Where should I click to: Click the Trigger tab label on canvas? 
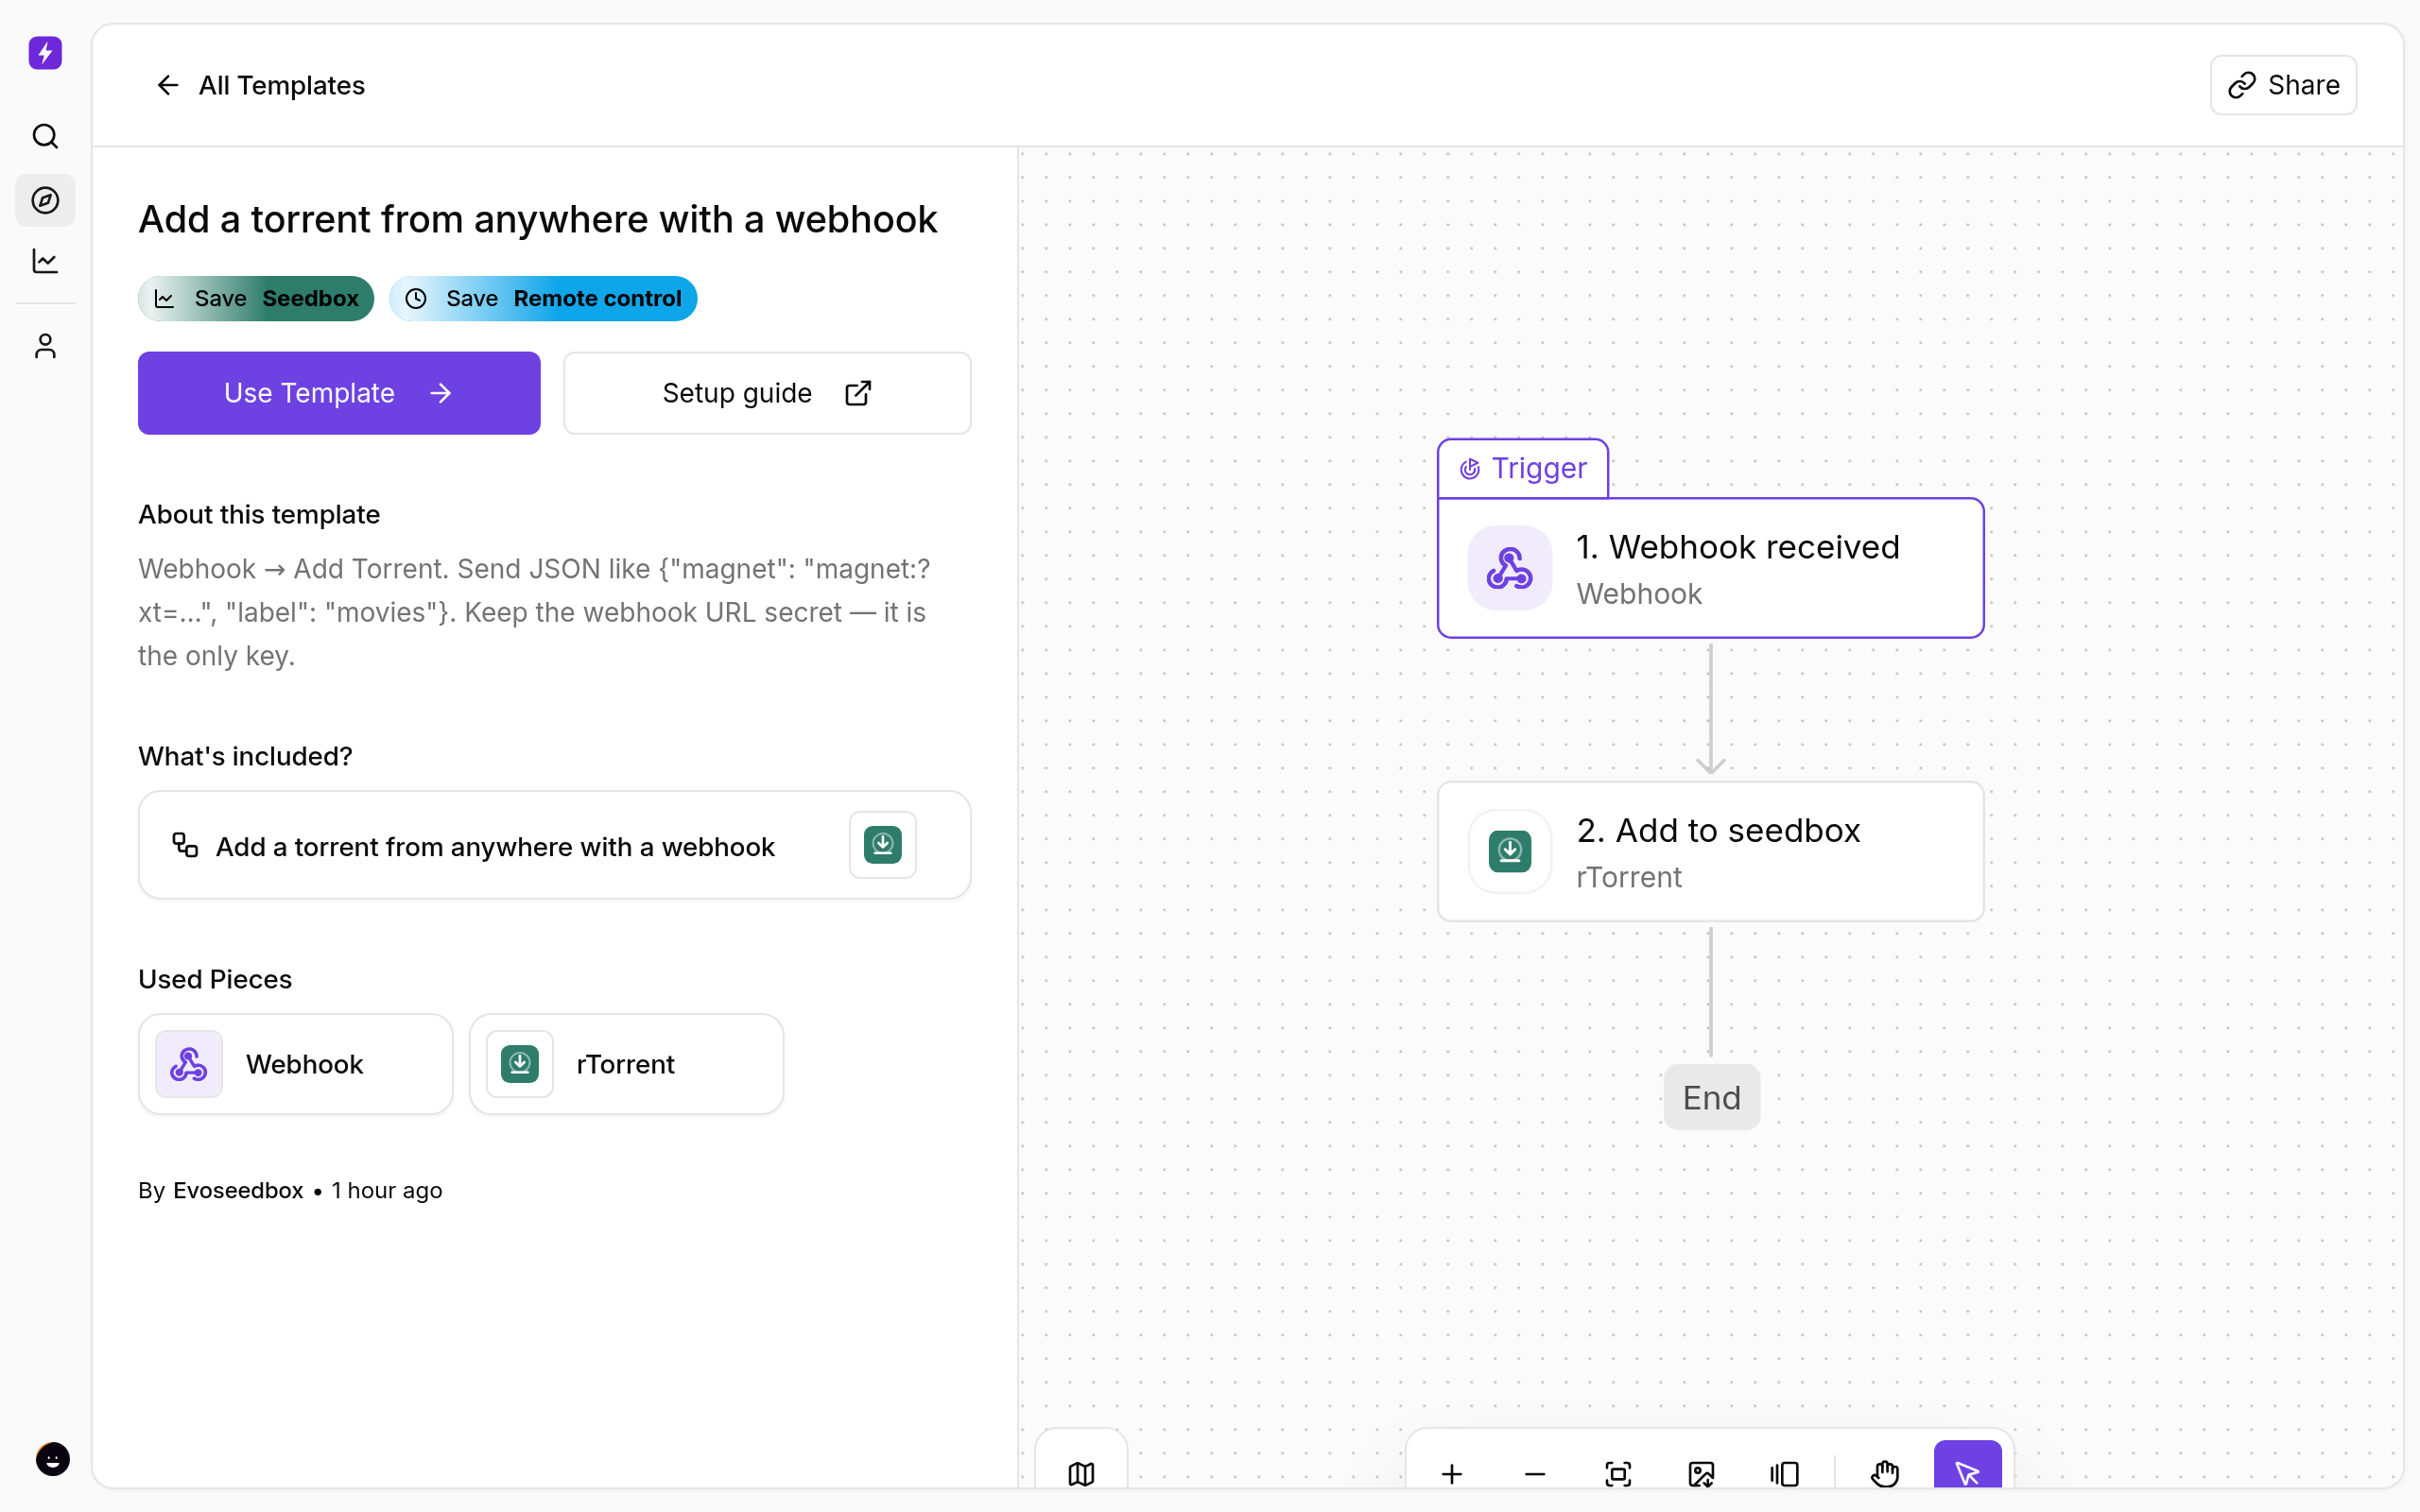1523,468
